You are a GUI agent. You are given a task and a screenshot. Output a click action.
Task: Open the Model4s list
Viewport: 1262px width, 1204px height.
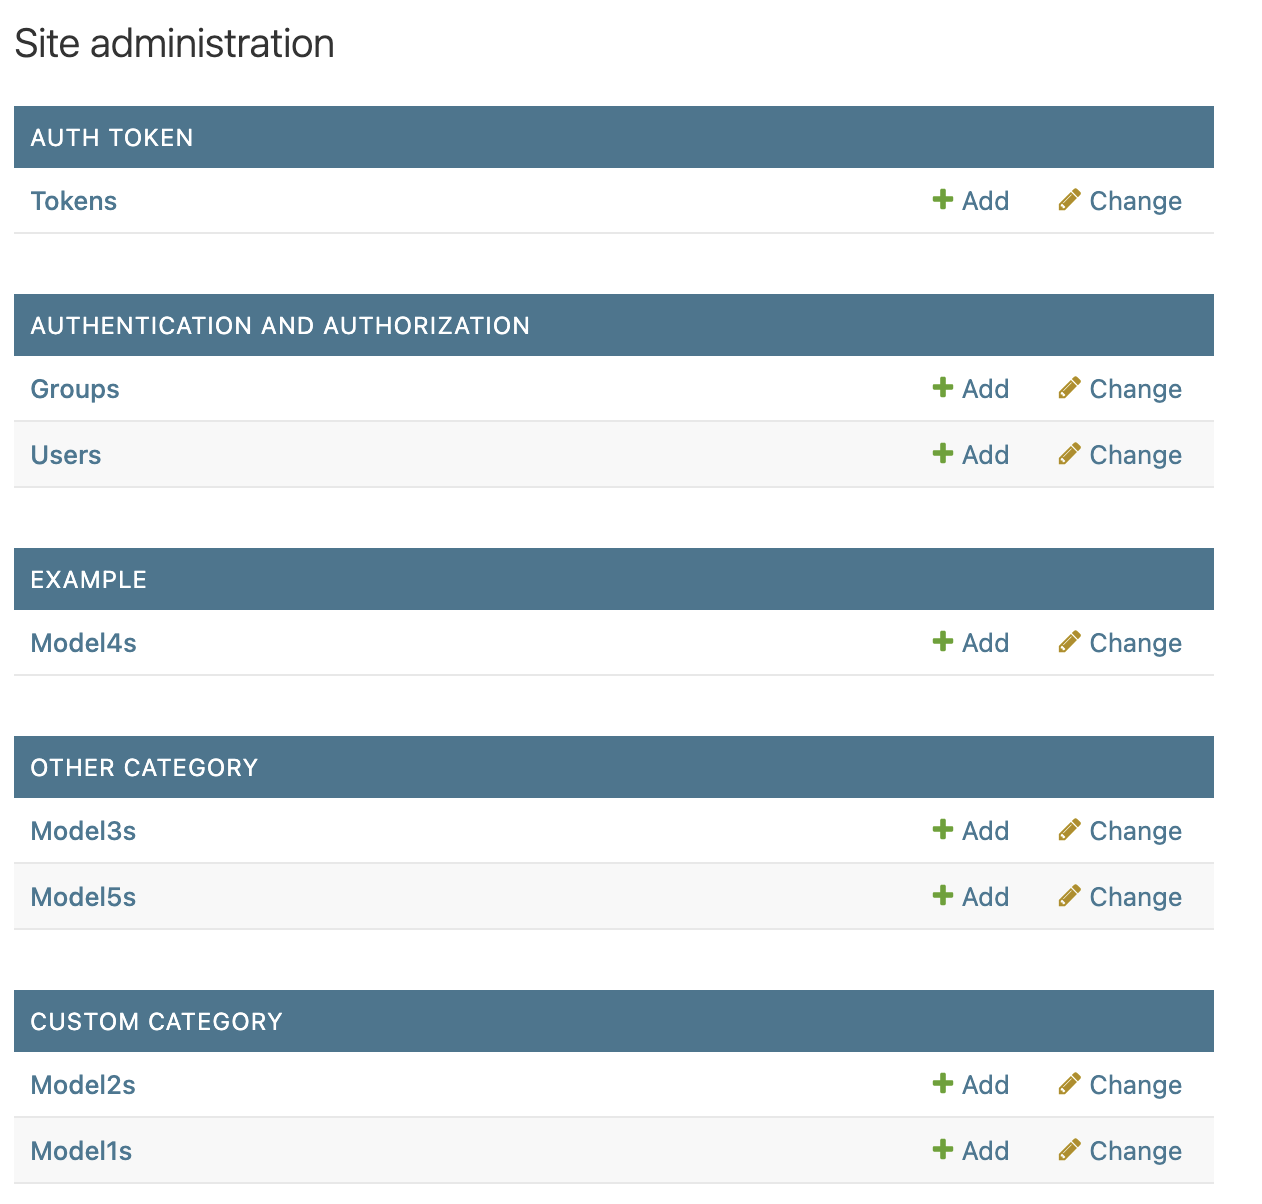pos(84,643)
